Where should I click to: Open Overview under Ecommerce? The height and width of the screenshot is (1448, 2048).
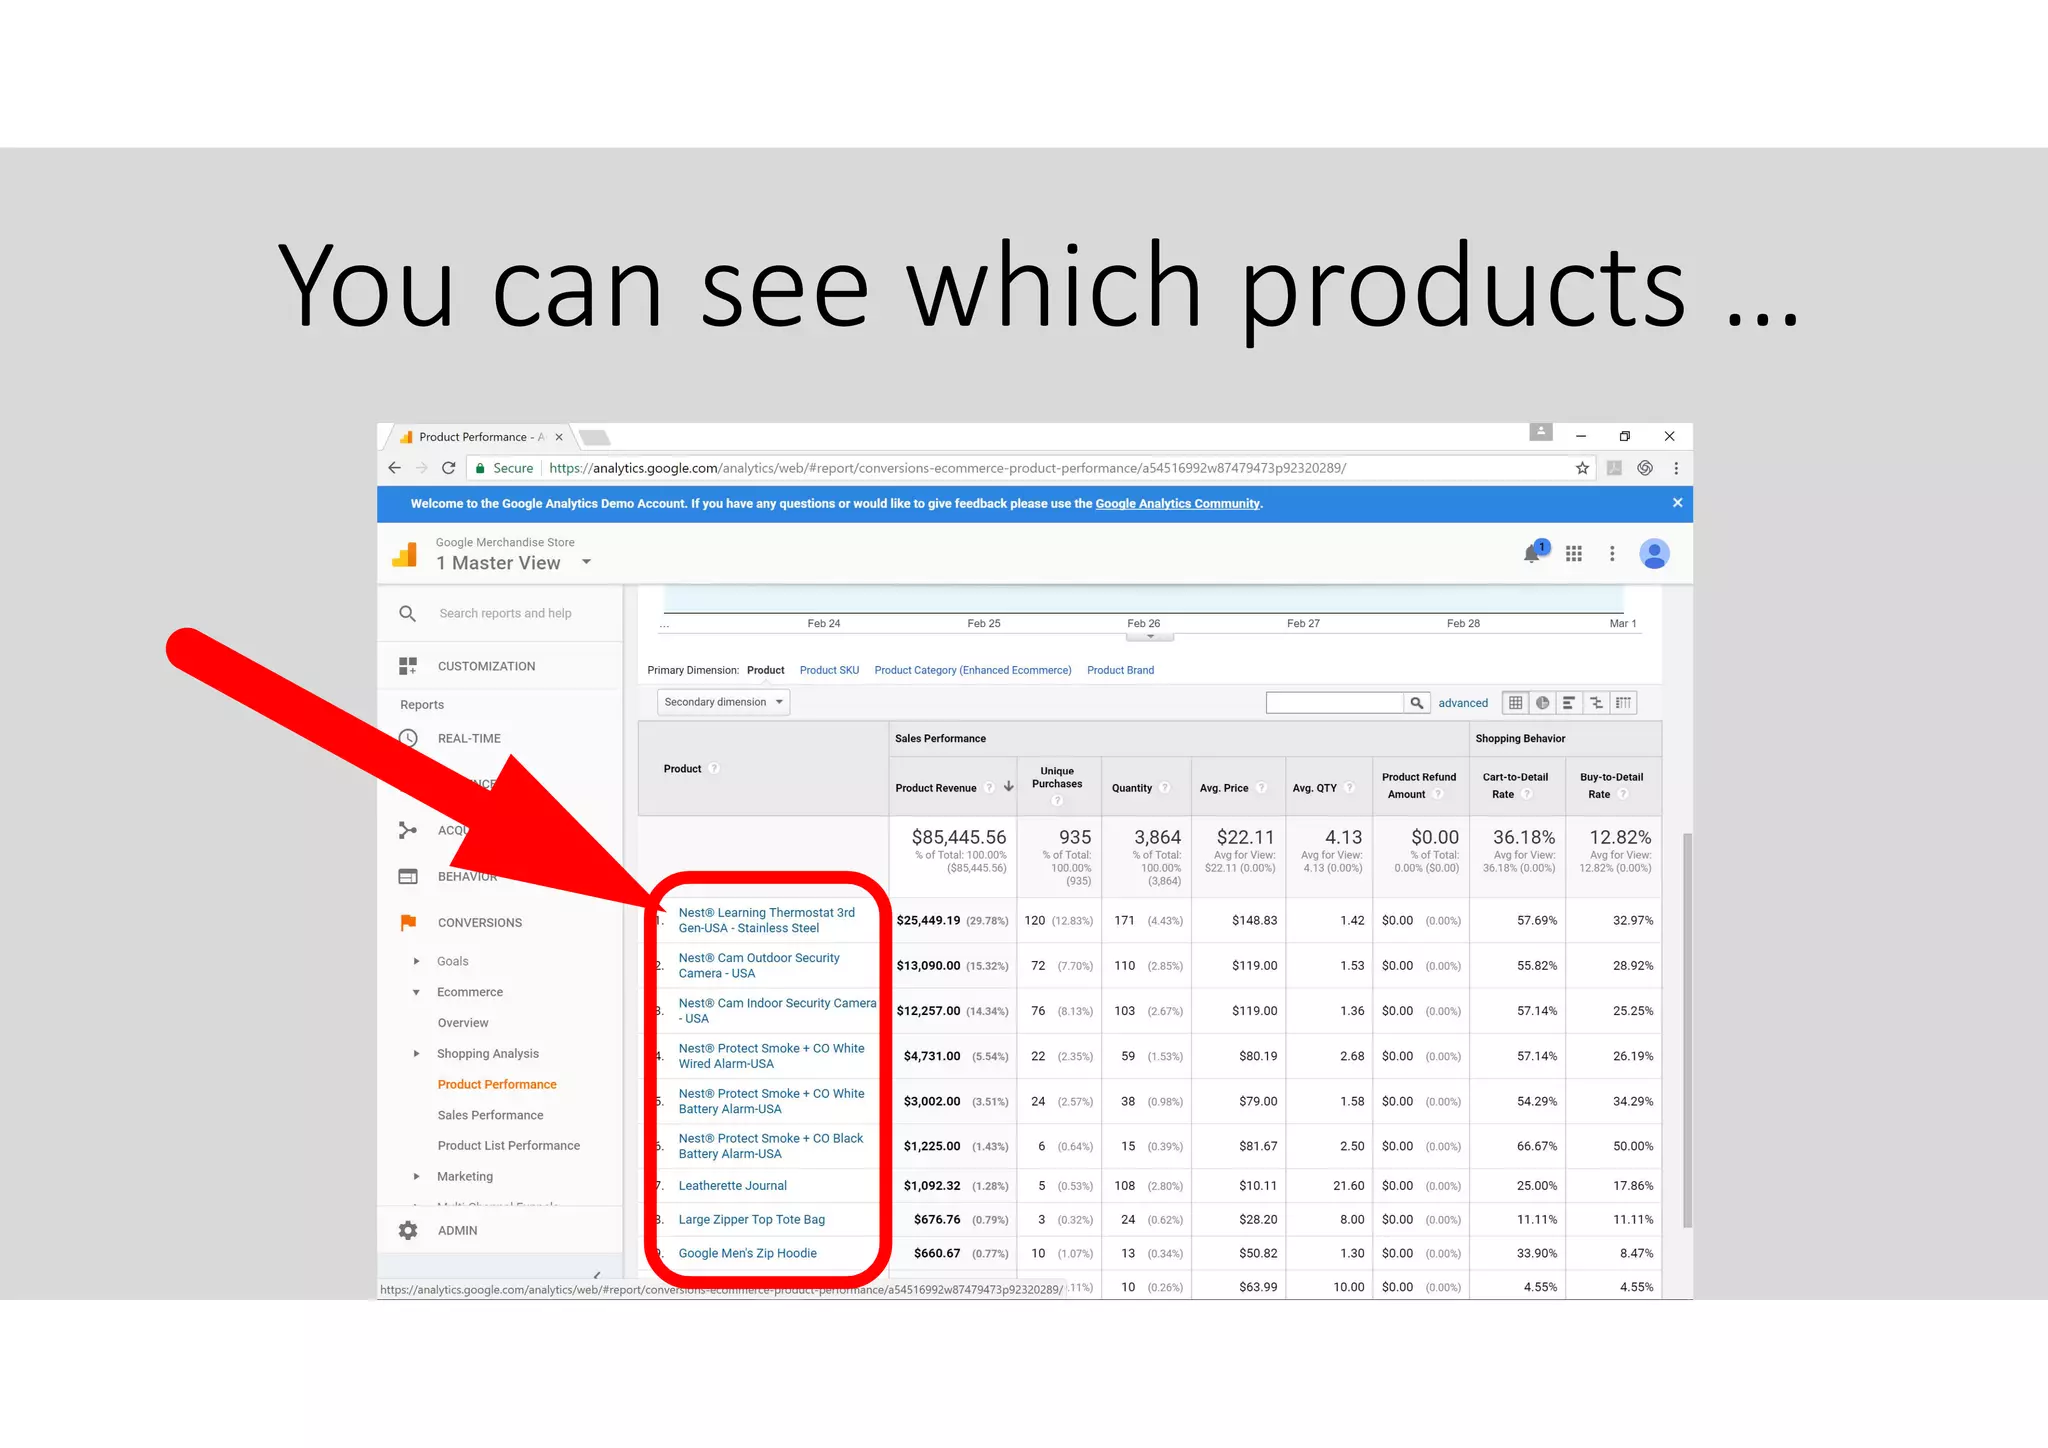(463, 1023)
